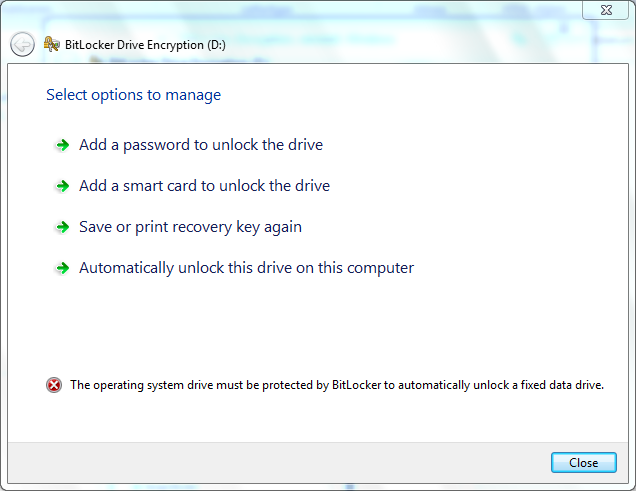Select Automatically unlock this drive on this computer
The image size is (636, 491).
[x=247, y=268]
